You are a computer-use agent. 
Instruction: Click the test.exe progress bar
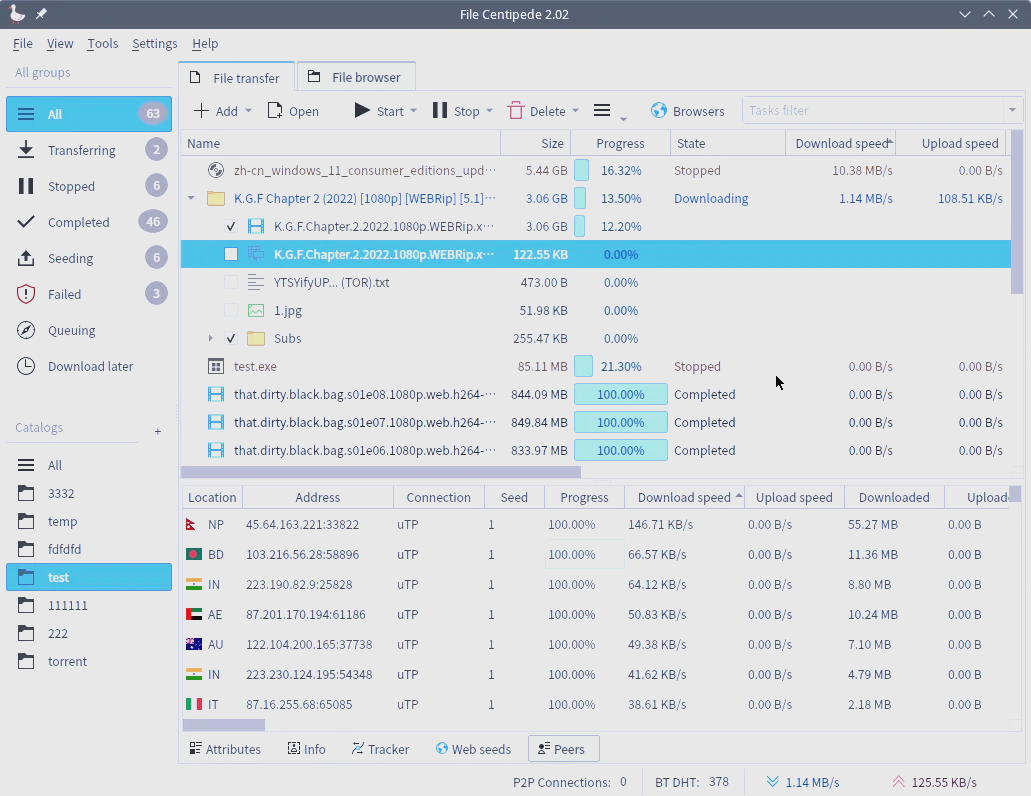[620, 366]
